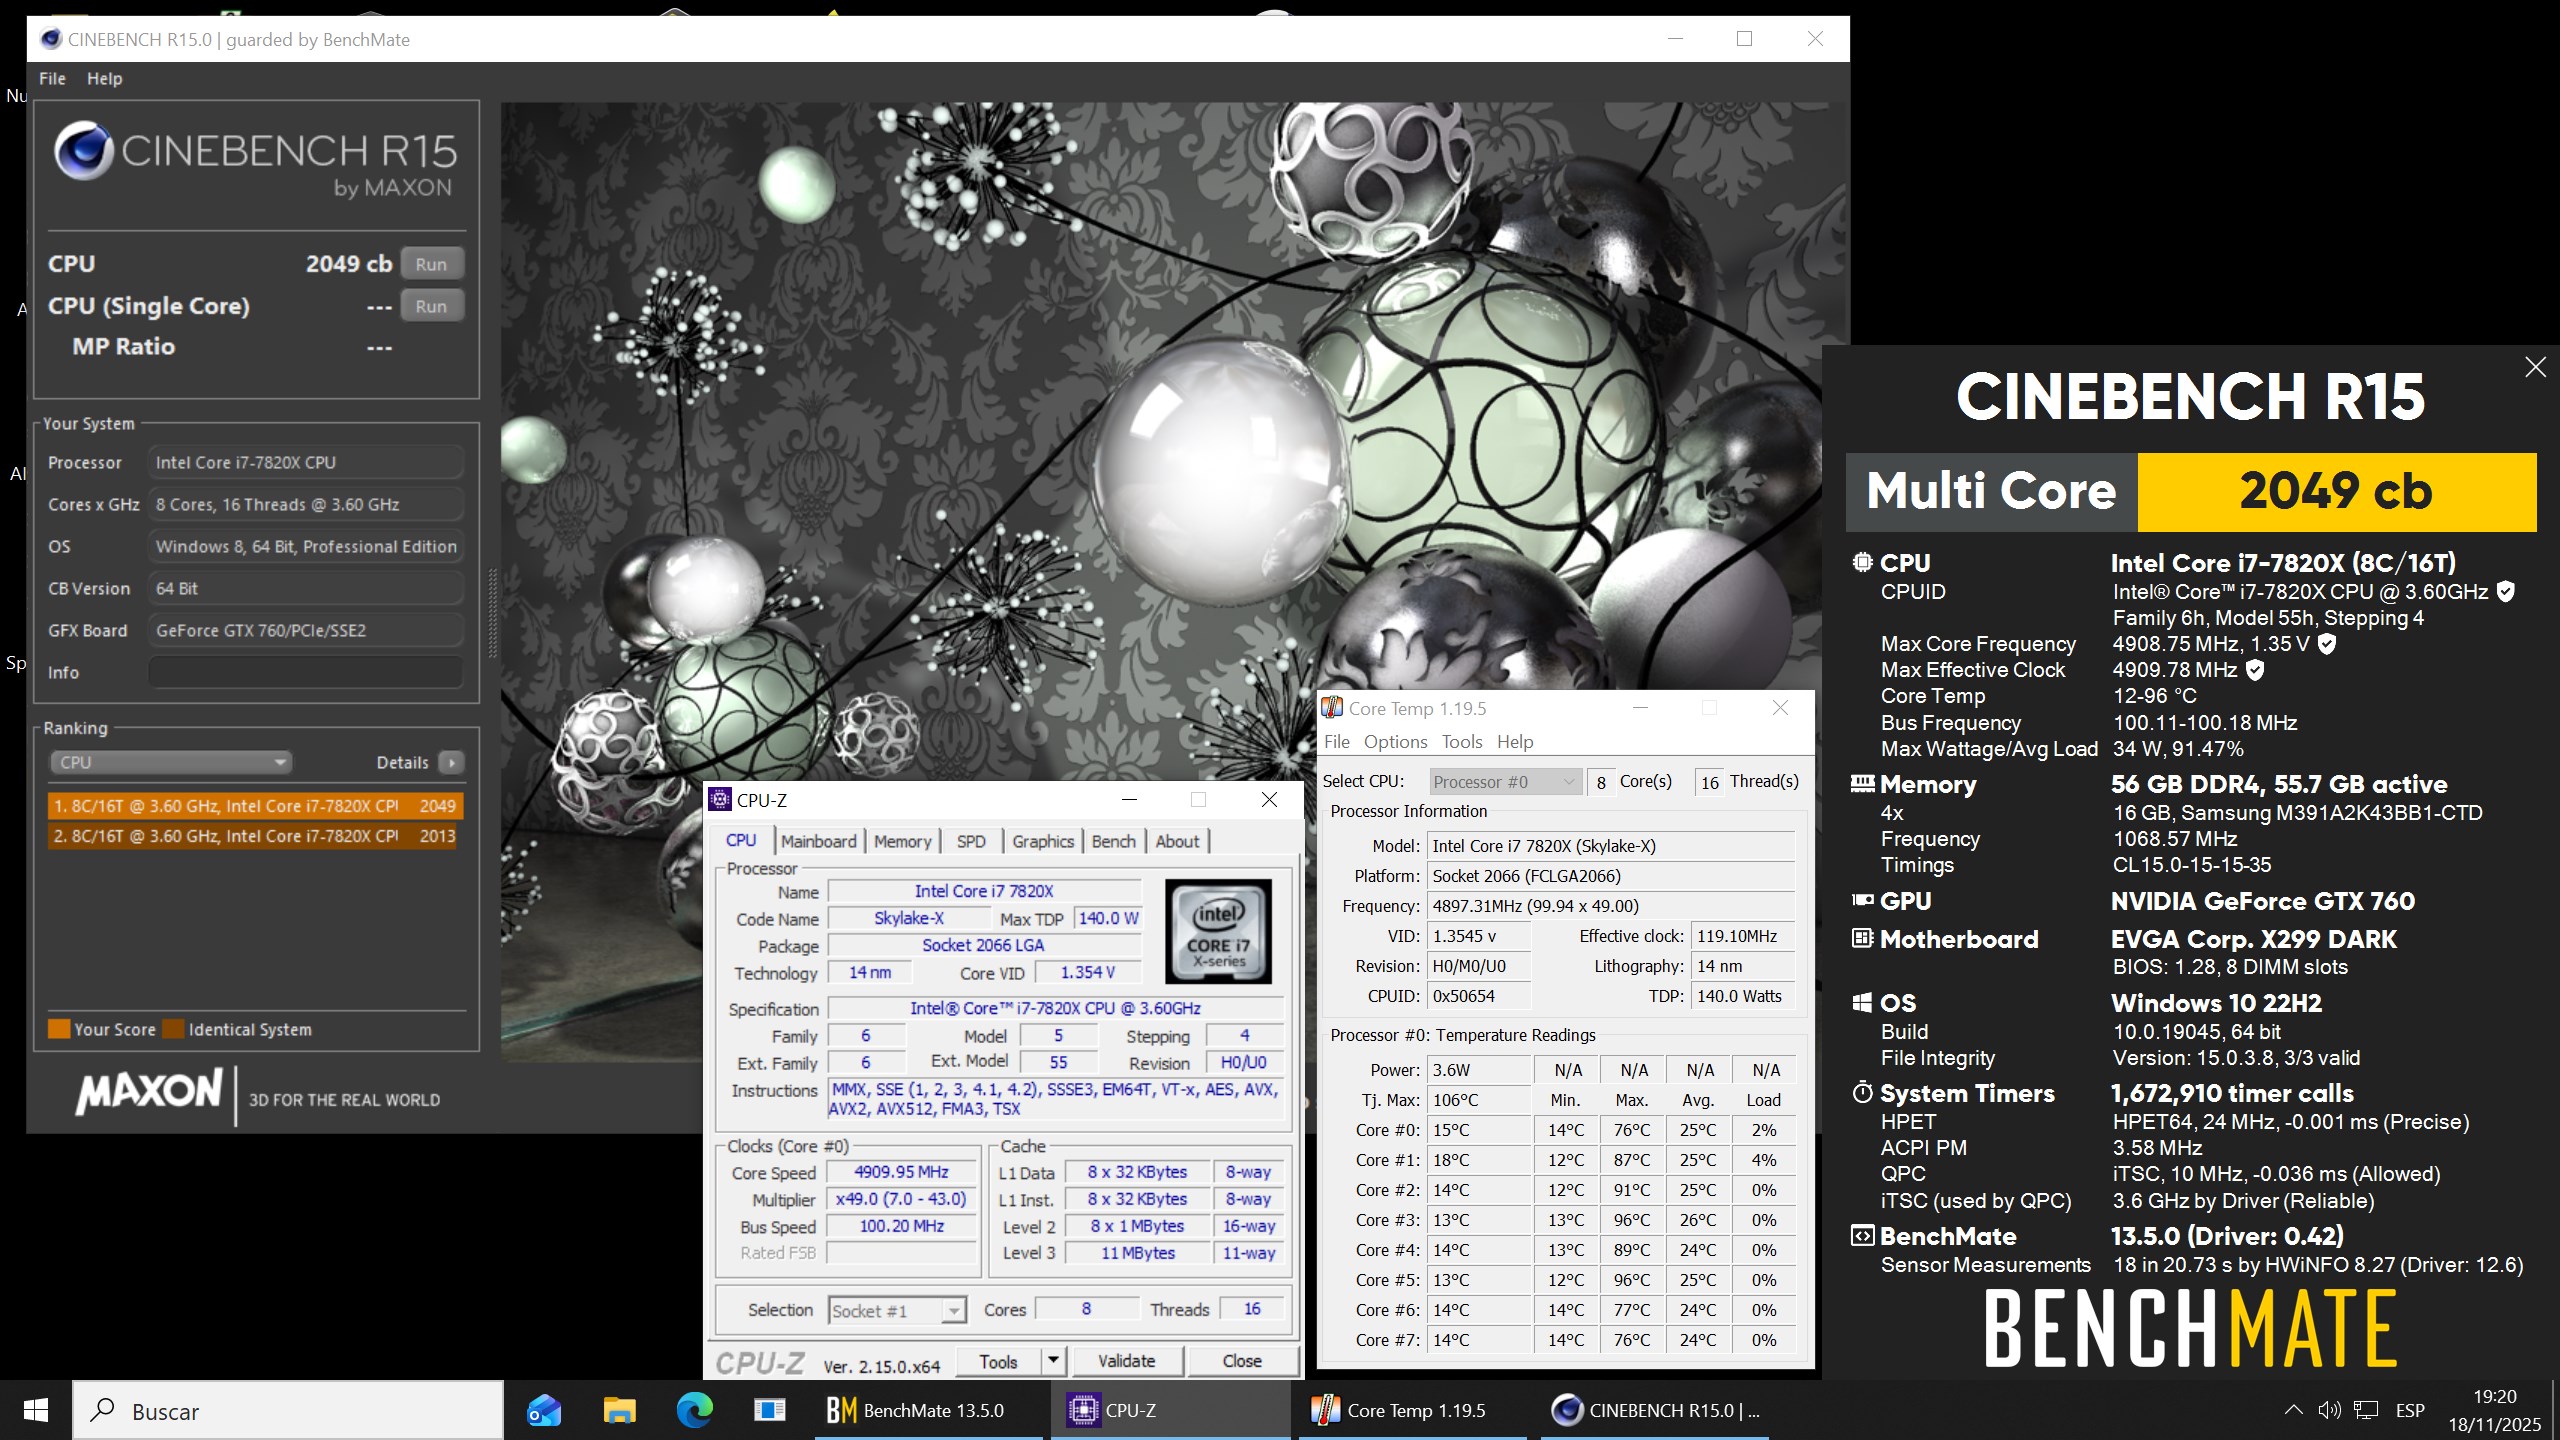
Task: Open Outlook from the taskbar
Action: pyautogui.click(x=544, y=1410)
